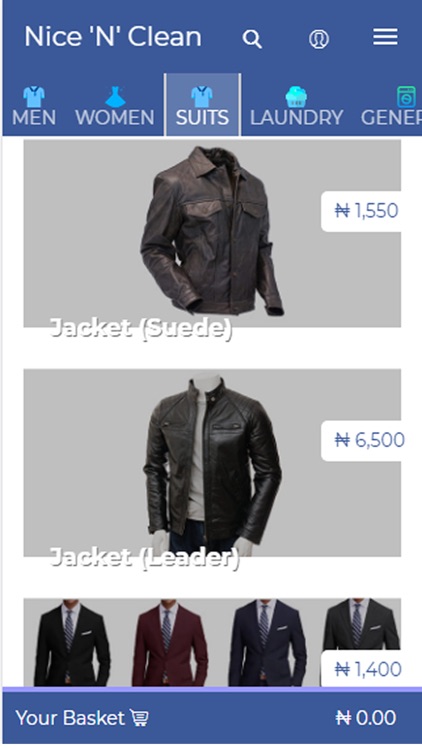
Task: Select the LAUNDRY category tab
Action: 297,106
